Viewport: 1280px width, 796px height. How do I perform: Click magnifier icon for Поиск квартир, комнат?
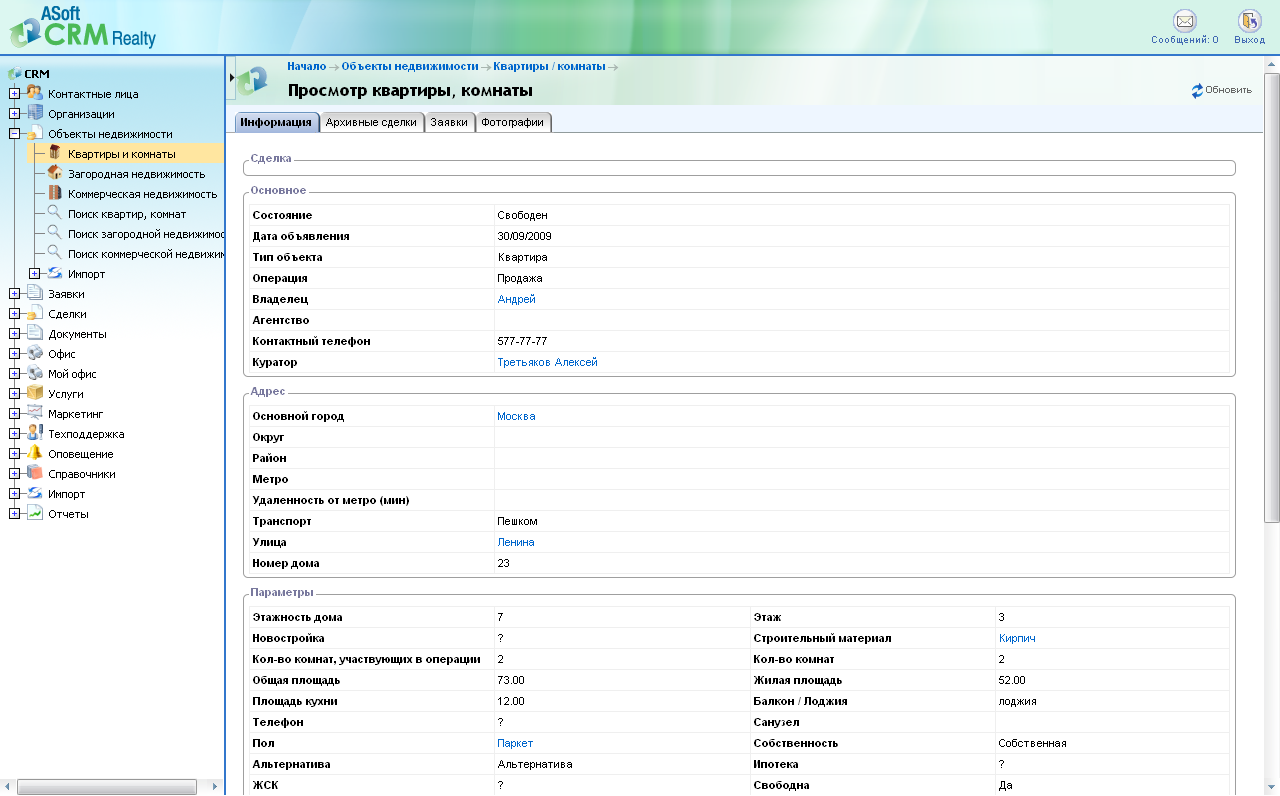tap(55, 213)
